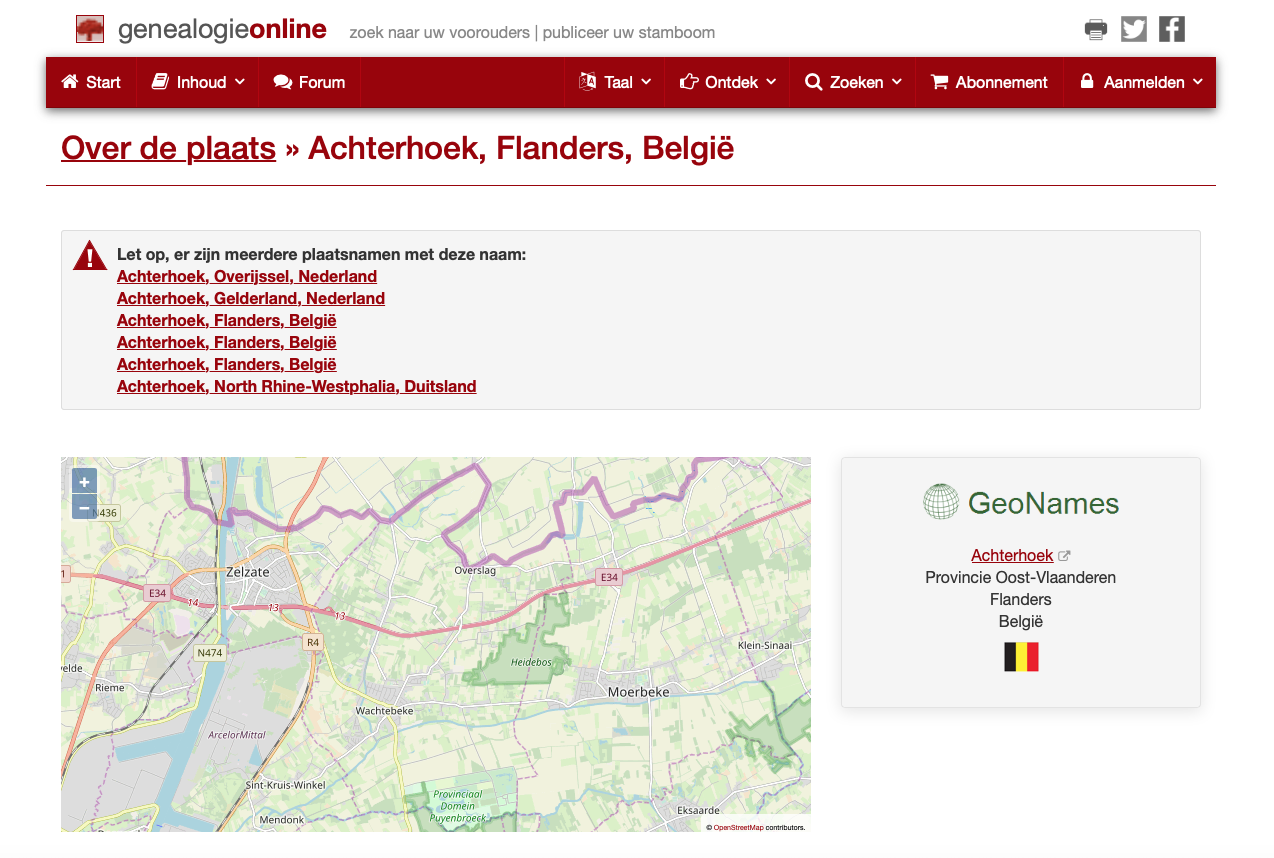Viewport: 1274px width, 858px height.
Task: Click the 'Over de plaats' heading link
Action: [x=168, y=148]
